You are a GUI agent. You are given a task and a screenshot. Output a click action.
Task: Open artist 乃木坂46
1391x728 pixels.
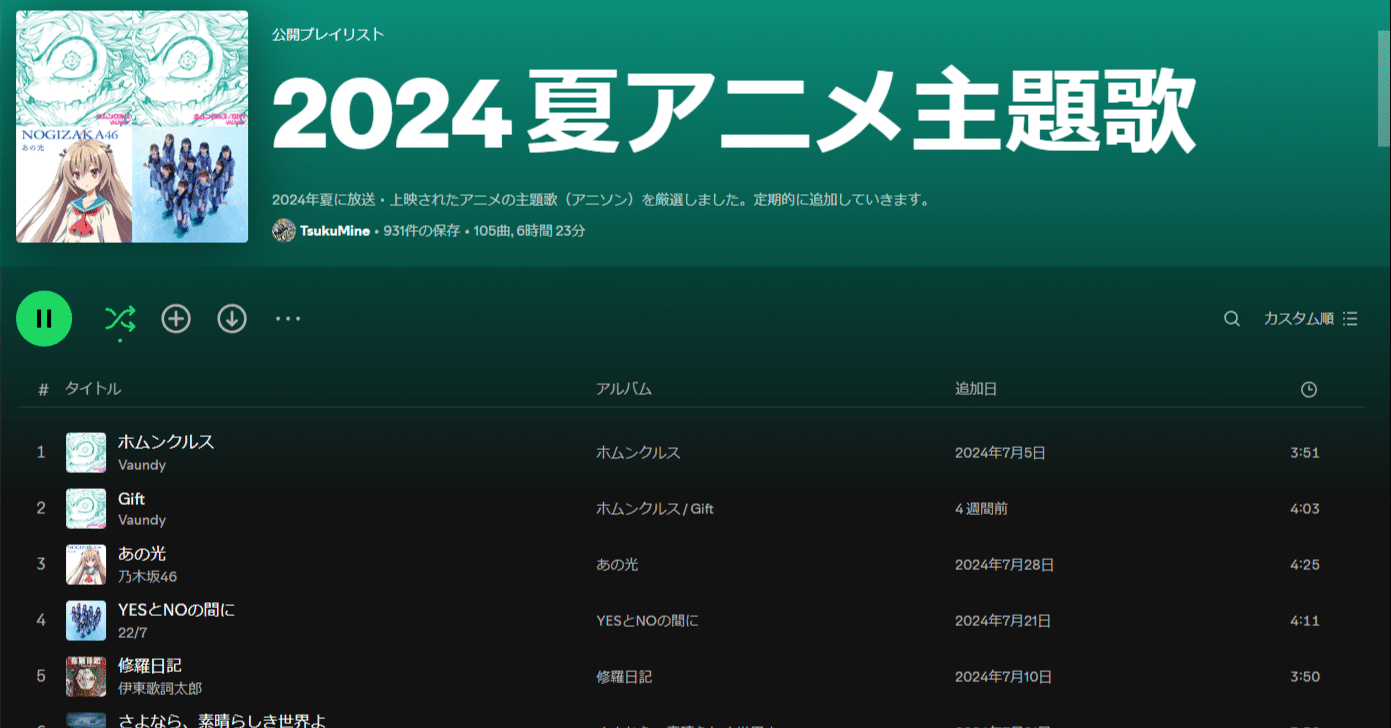pos(148,577)
